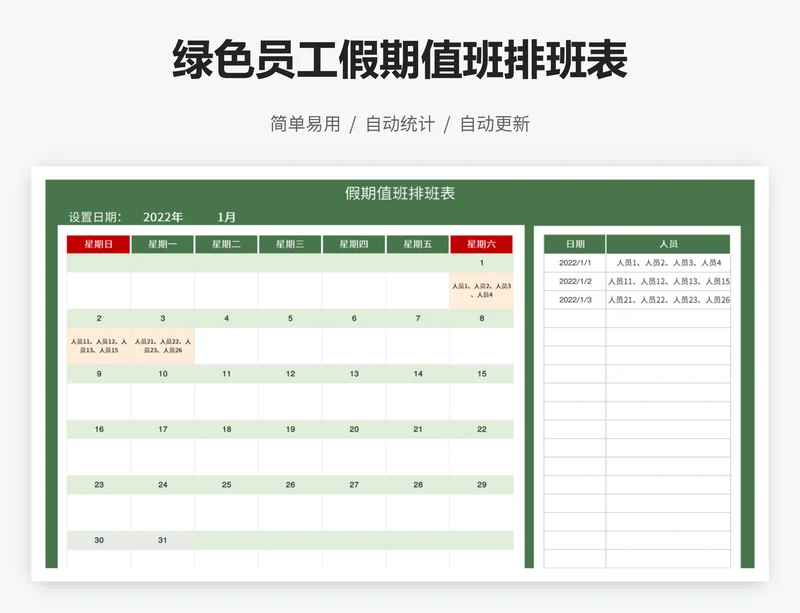
Task: Click calendar date 6 cell
Action: (x=354, y=318)
